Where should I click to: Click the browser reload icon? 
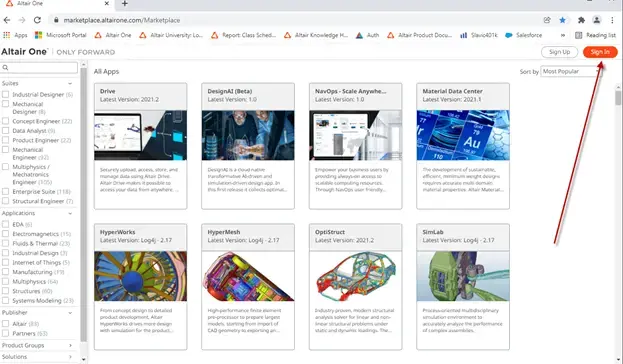pyautogui.click(x=37, y=20)
